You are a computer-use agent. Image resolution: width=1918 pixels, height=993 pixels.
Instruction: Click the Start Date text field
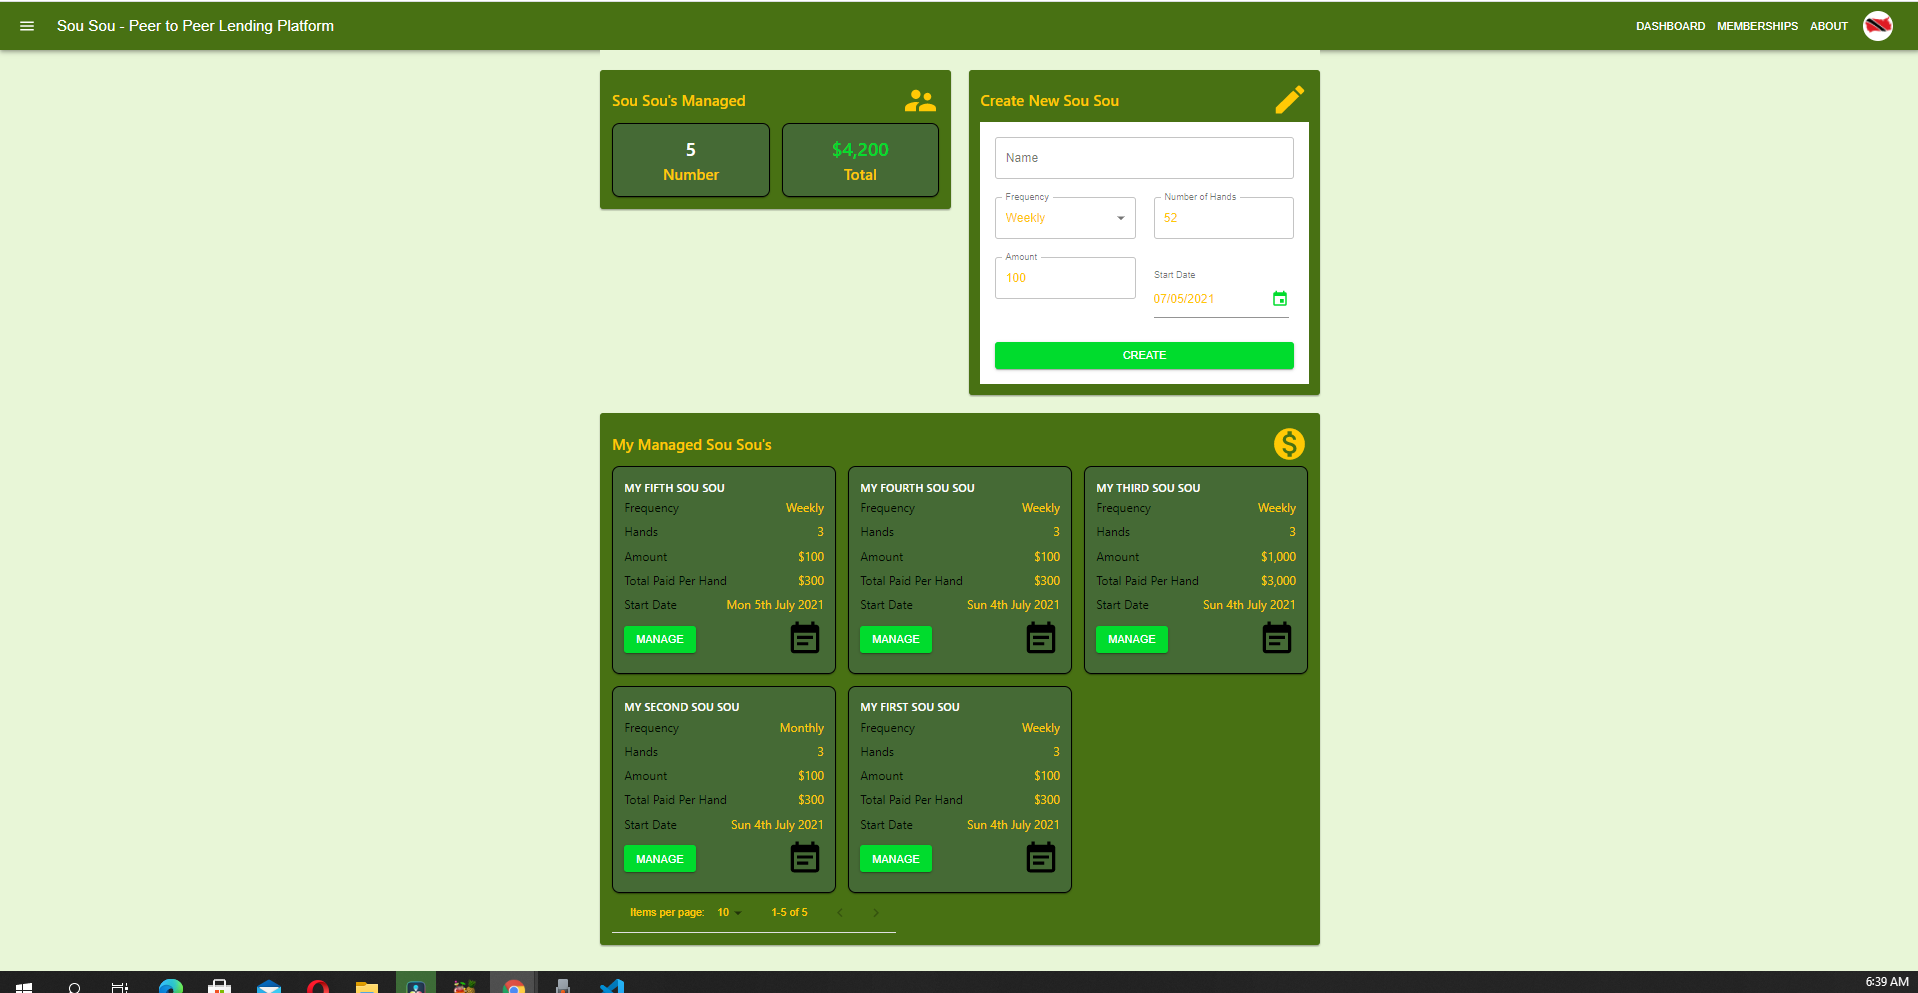pyautogui.click(x=1209, y=299)
